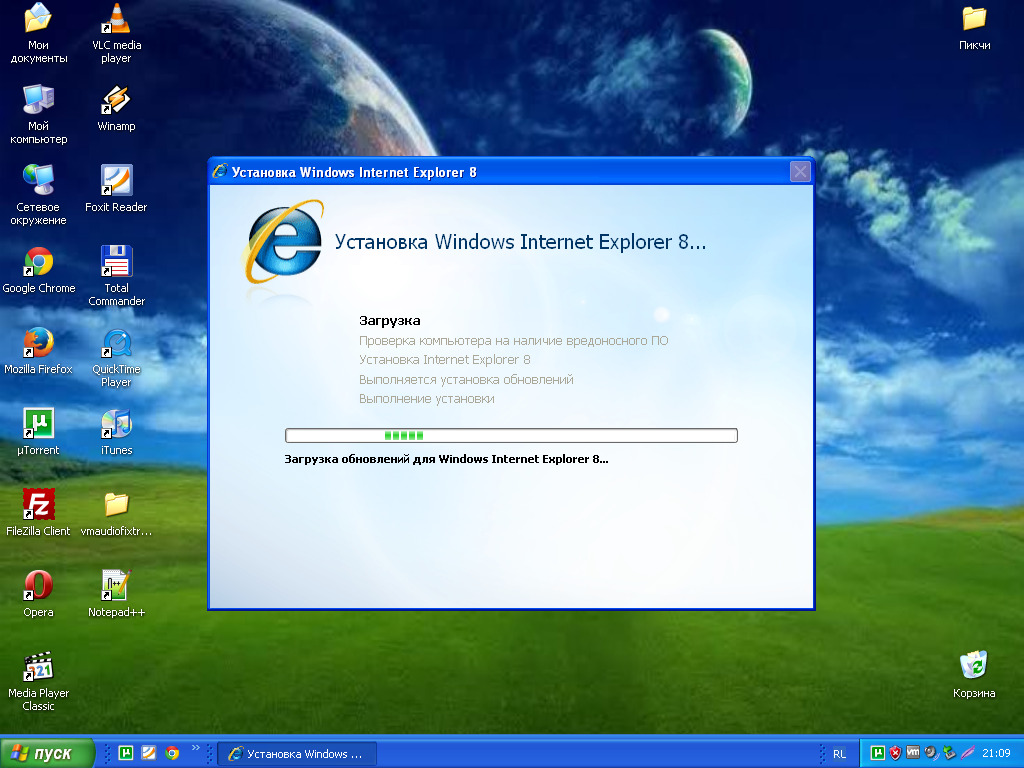The image size is (1024, 768).
Task: Click the 21:09 system clock
Action: pos(996,754)
